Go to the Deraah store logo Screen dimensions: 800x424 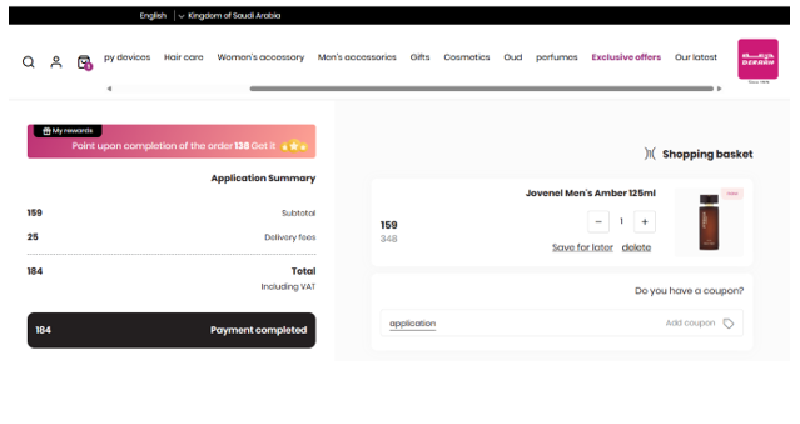pyautogui.click(x=758, y=60)
